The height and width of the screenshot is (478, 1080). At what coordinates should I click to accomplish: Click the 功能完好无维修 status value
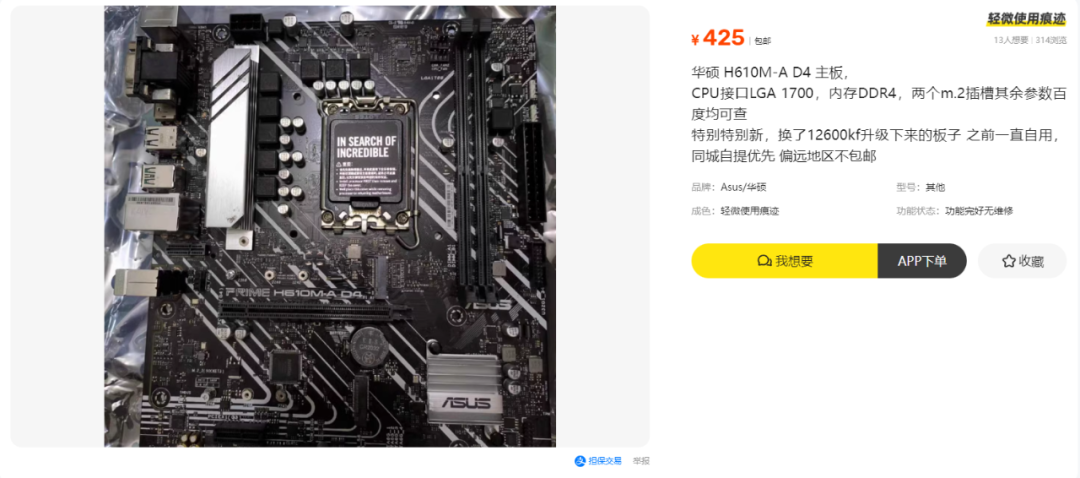pyautogui.click(x=979, y=211)
